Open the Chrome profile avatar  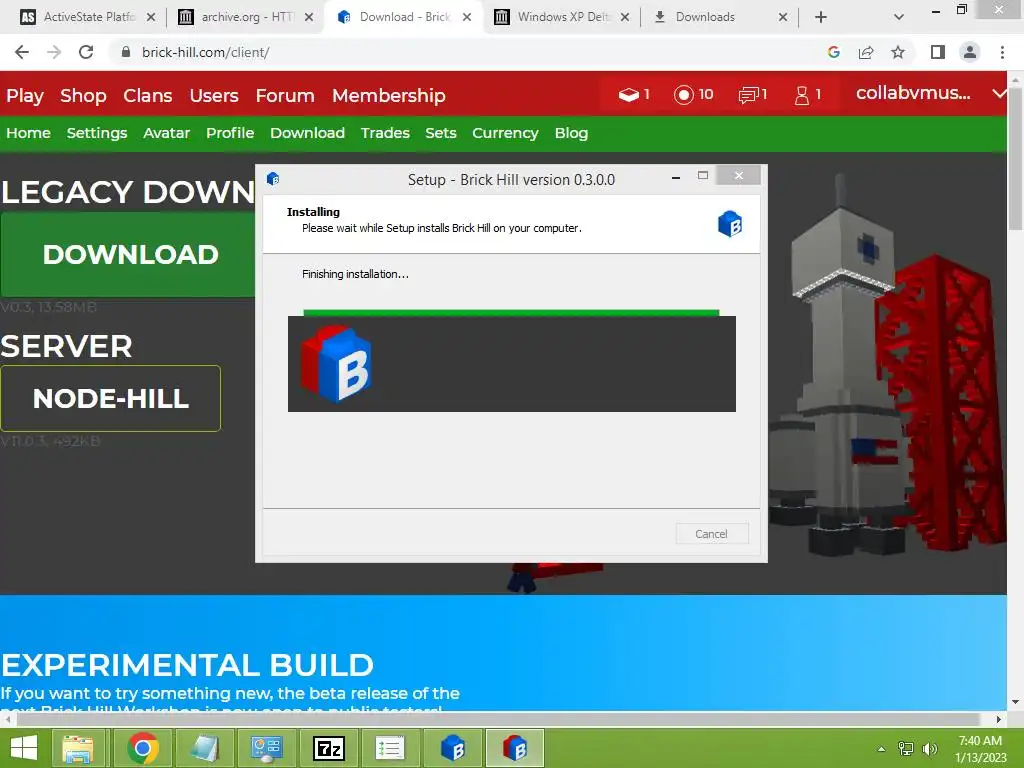[970, 52]
